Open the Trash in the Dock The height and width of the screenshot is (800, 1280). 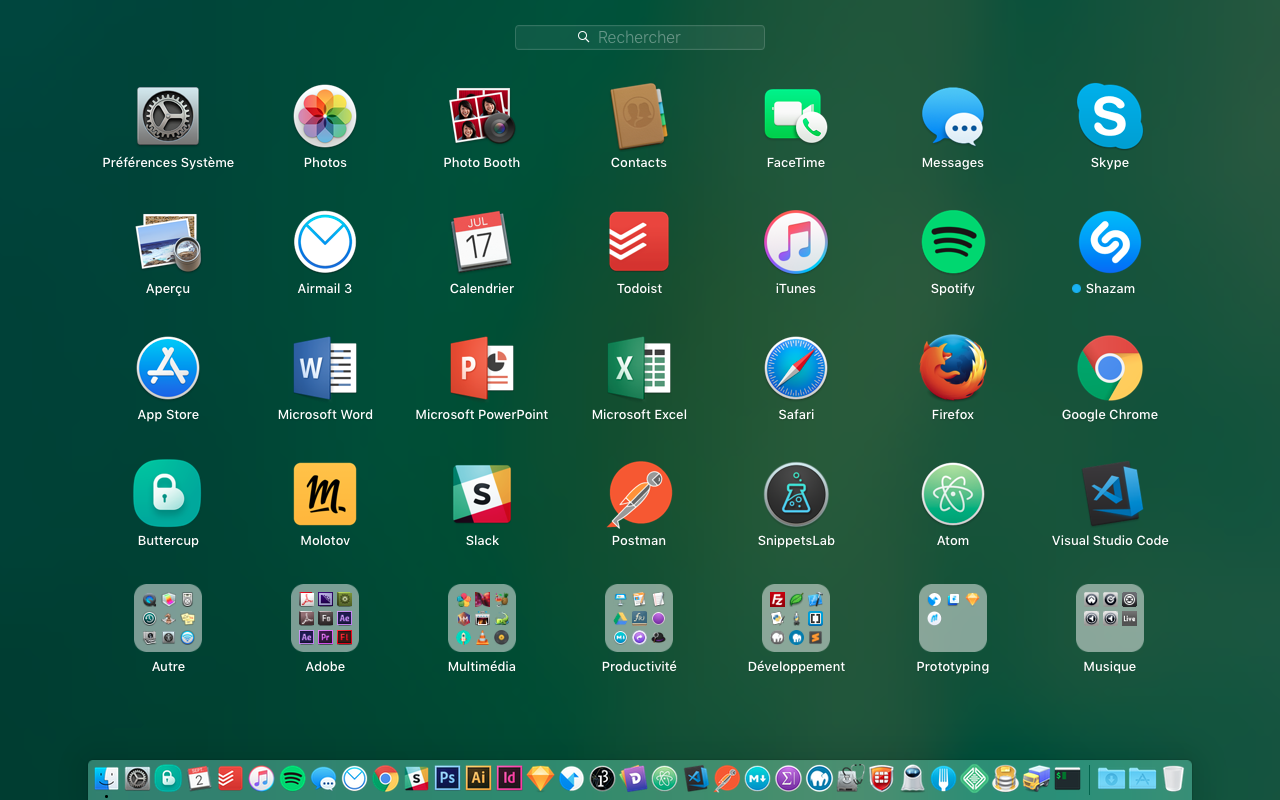tap(1173, 778)
